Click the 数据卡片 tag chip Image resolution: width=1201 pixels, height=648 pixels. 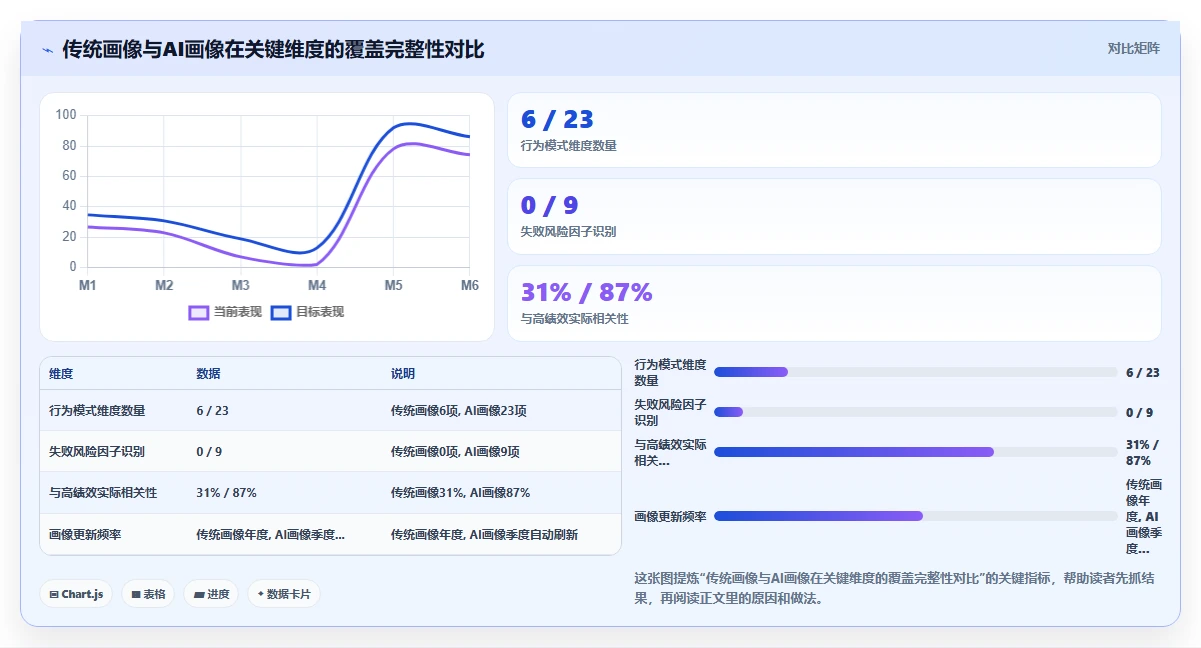point(284,594)
